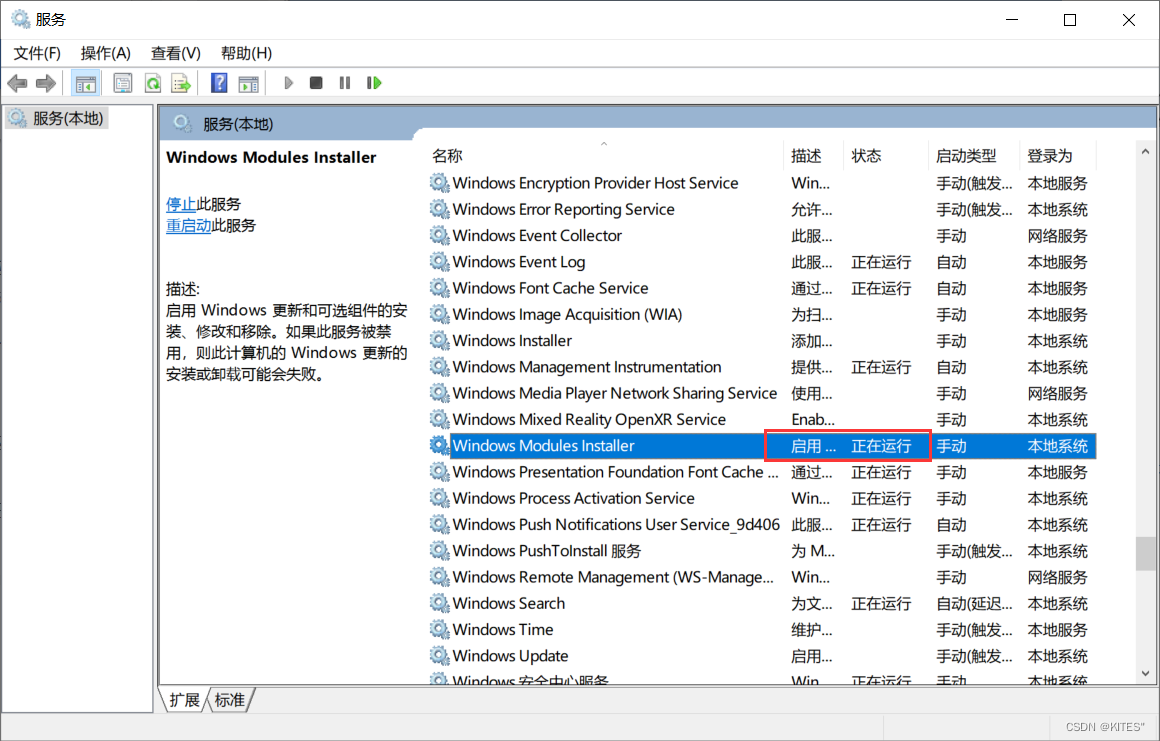Click the gear icon beside Windows Time

[x=439, y=629]
